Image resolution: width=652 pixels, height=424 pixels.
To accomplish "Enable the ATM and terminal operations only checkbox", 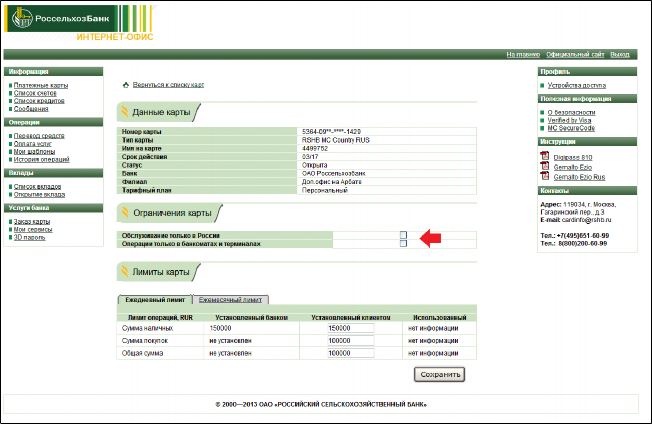I will point(403,243).
